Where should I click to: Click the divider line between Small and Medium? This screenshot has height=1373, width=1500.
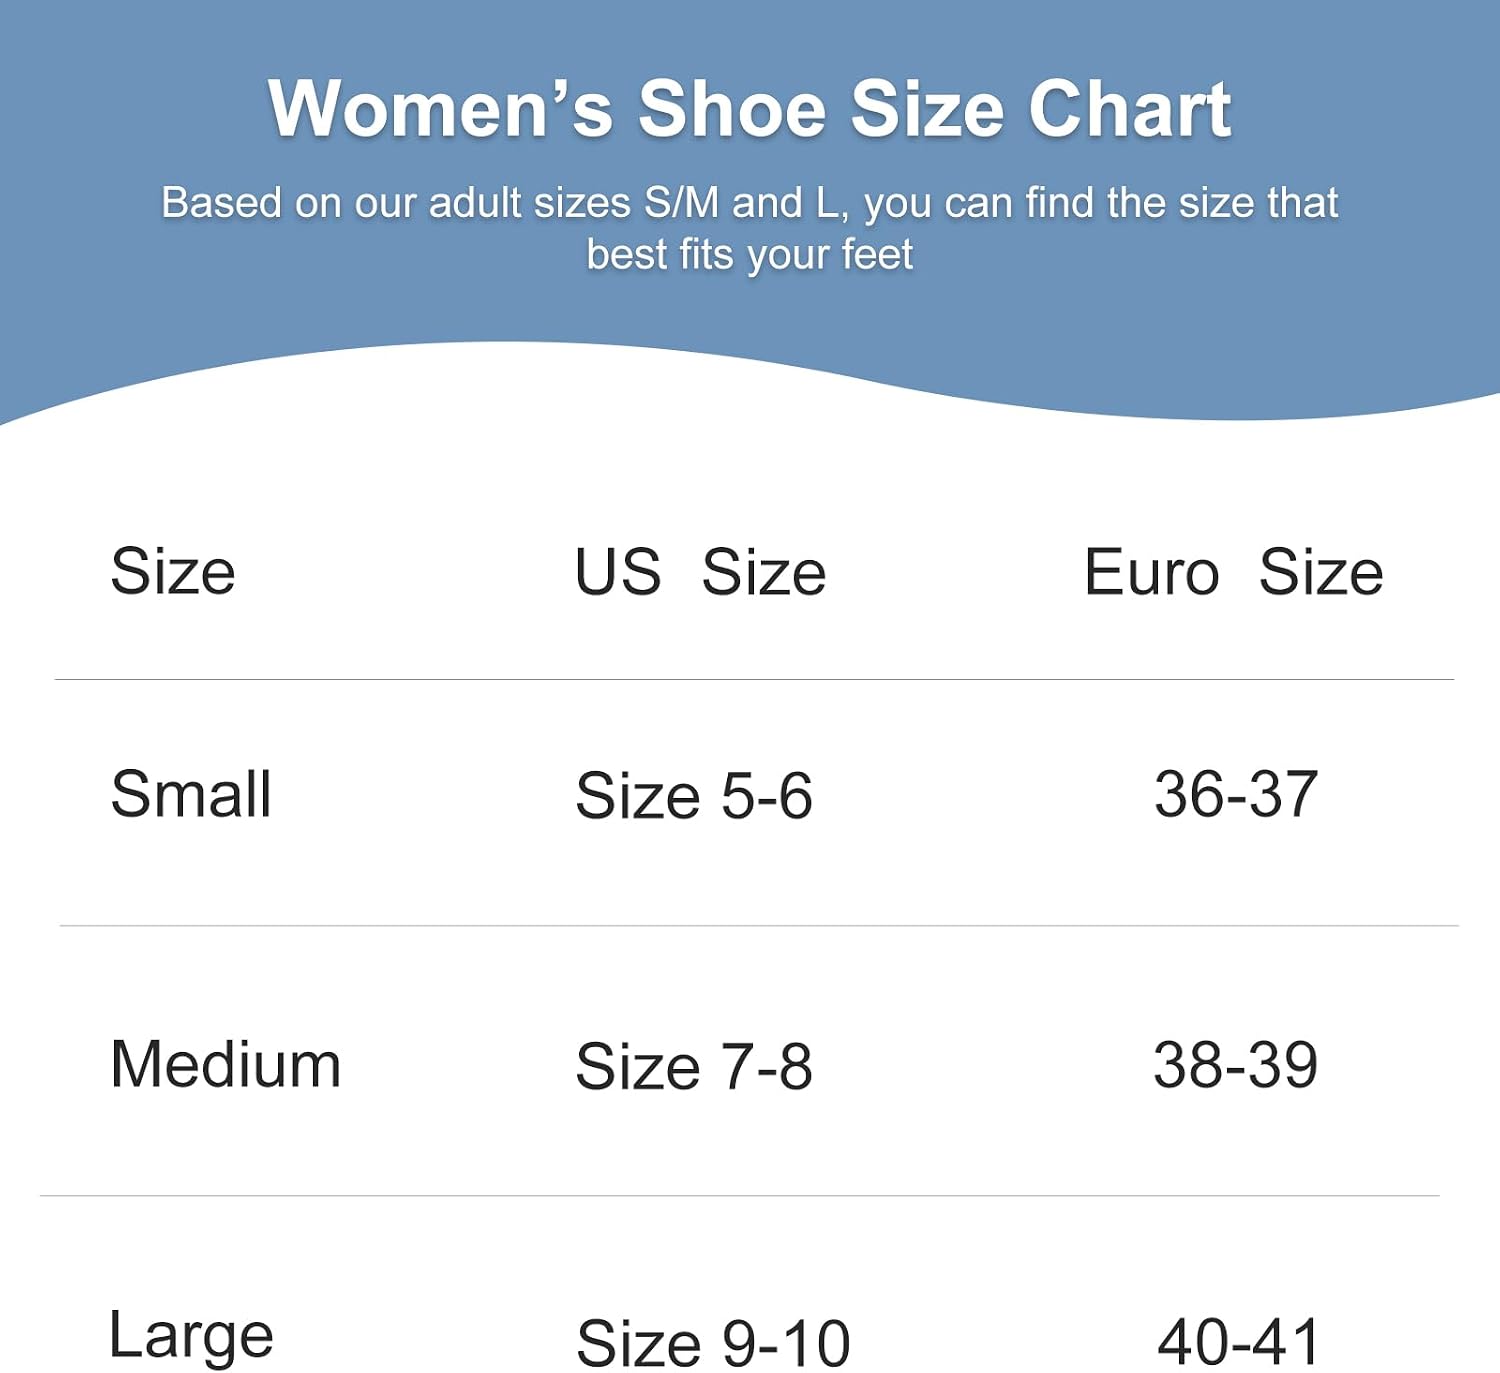tap(759, 926)
